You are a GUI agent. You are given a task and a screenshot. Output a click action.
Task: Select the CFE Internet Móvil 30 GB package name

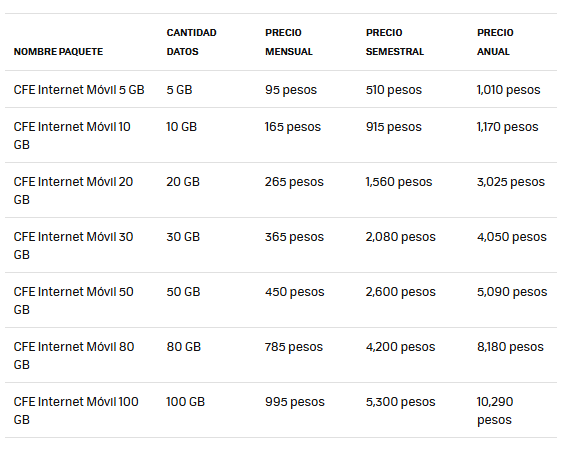(x=73, y=246)
